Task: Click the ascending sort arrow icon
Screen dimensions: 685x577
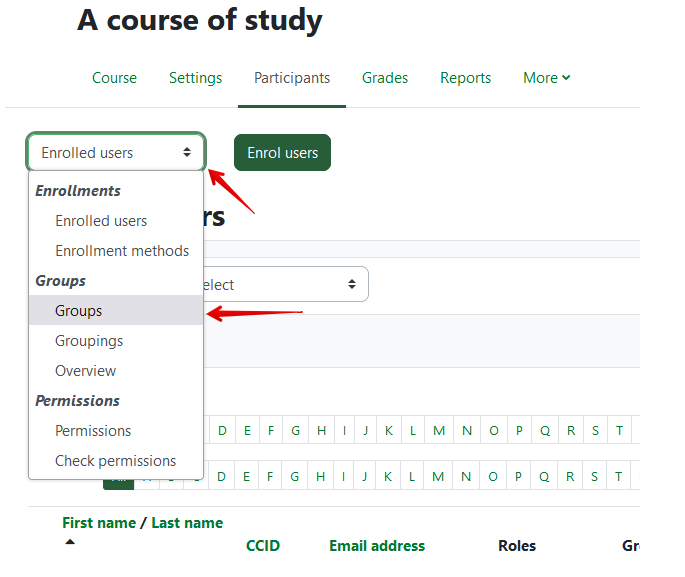Action: pos(70,543)
